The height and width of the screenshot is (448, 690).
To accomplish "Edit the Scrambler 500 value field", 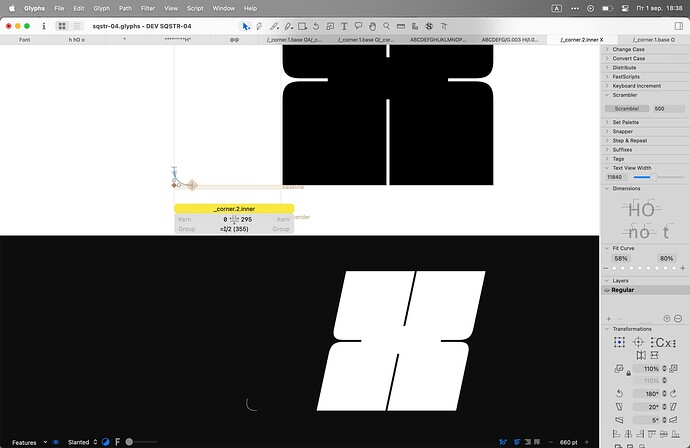I will pos(668,109).
